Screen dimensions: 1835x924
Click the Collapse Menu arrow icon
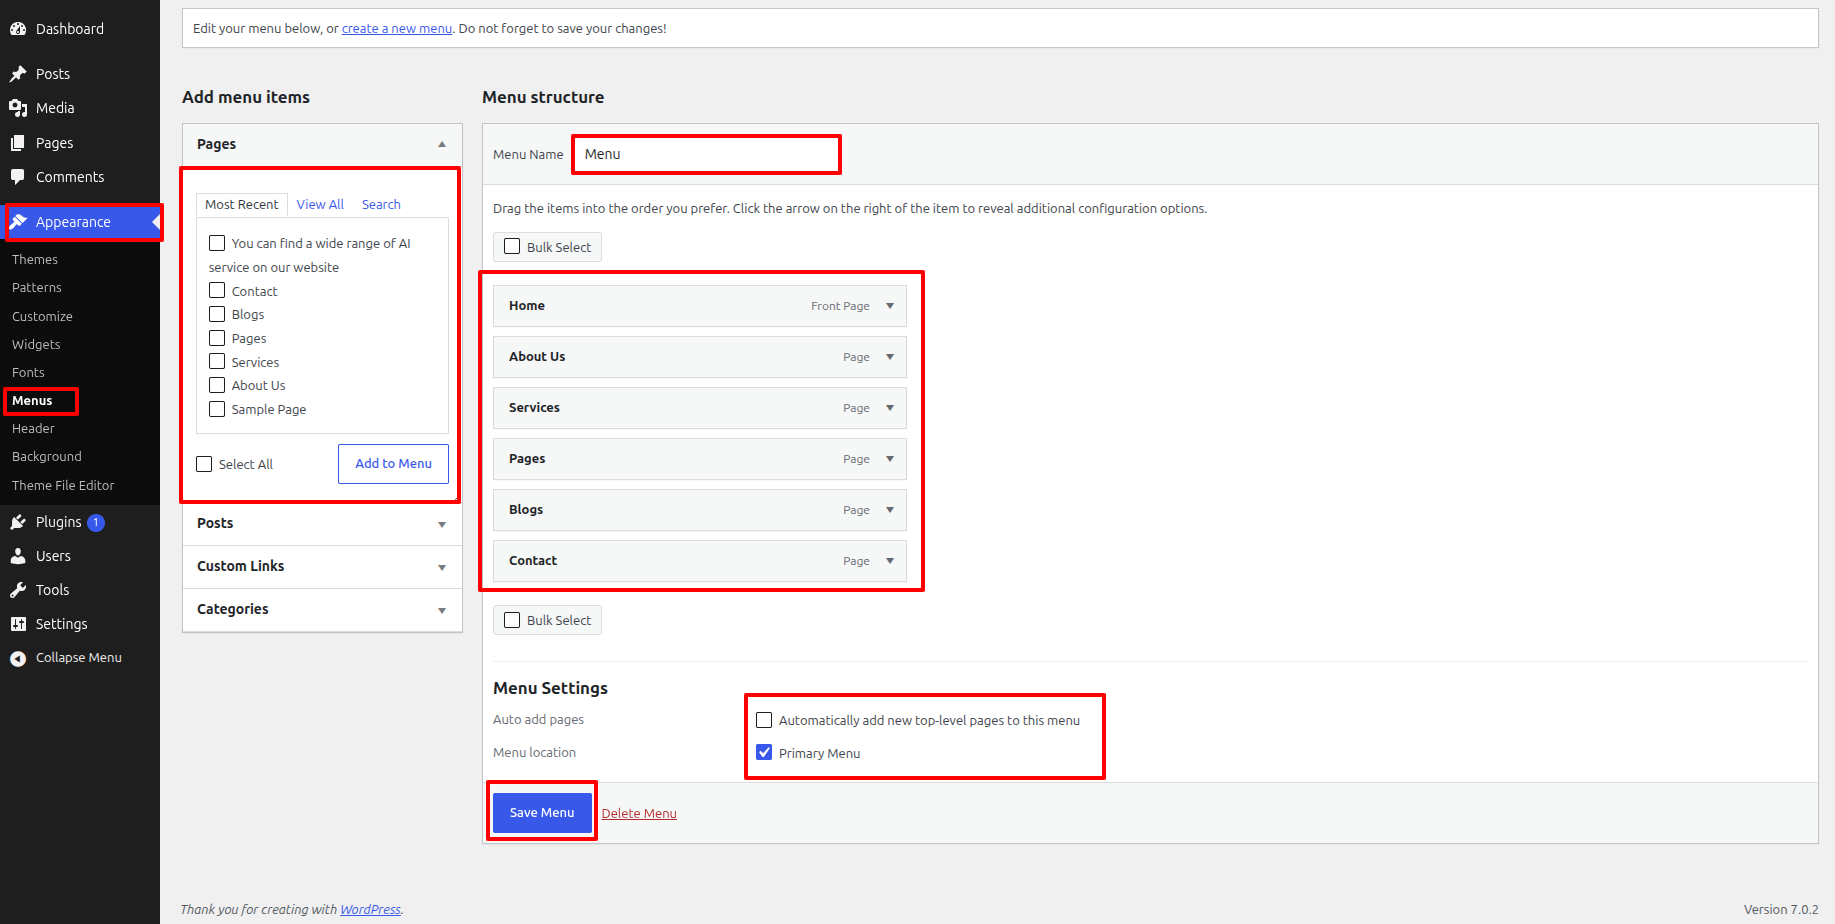tap(18, 658)
